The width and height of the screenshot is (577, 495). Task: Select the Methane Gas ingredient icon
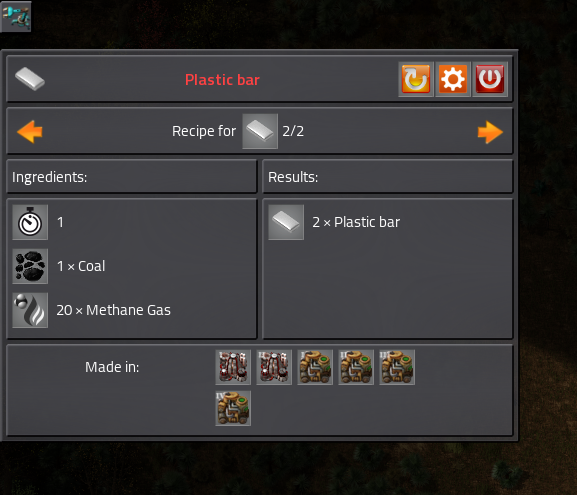coord(30,310)
